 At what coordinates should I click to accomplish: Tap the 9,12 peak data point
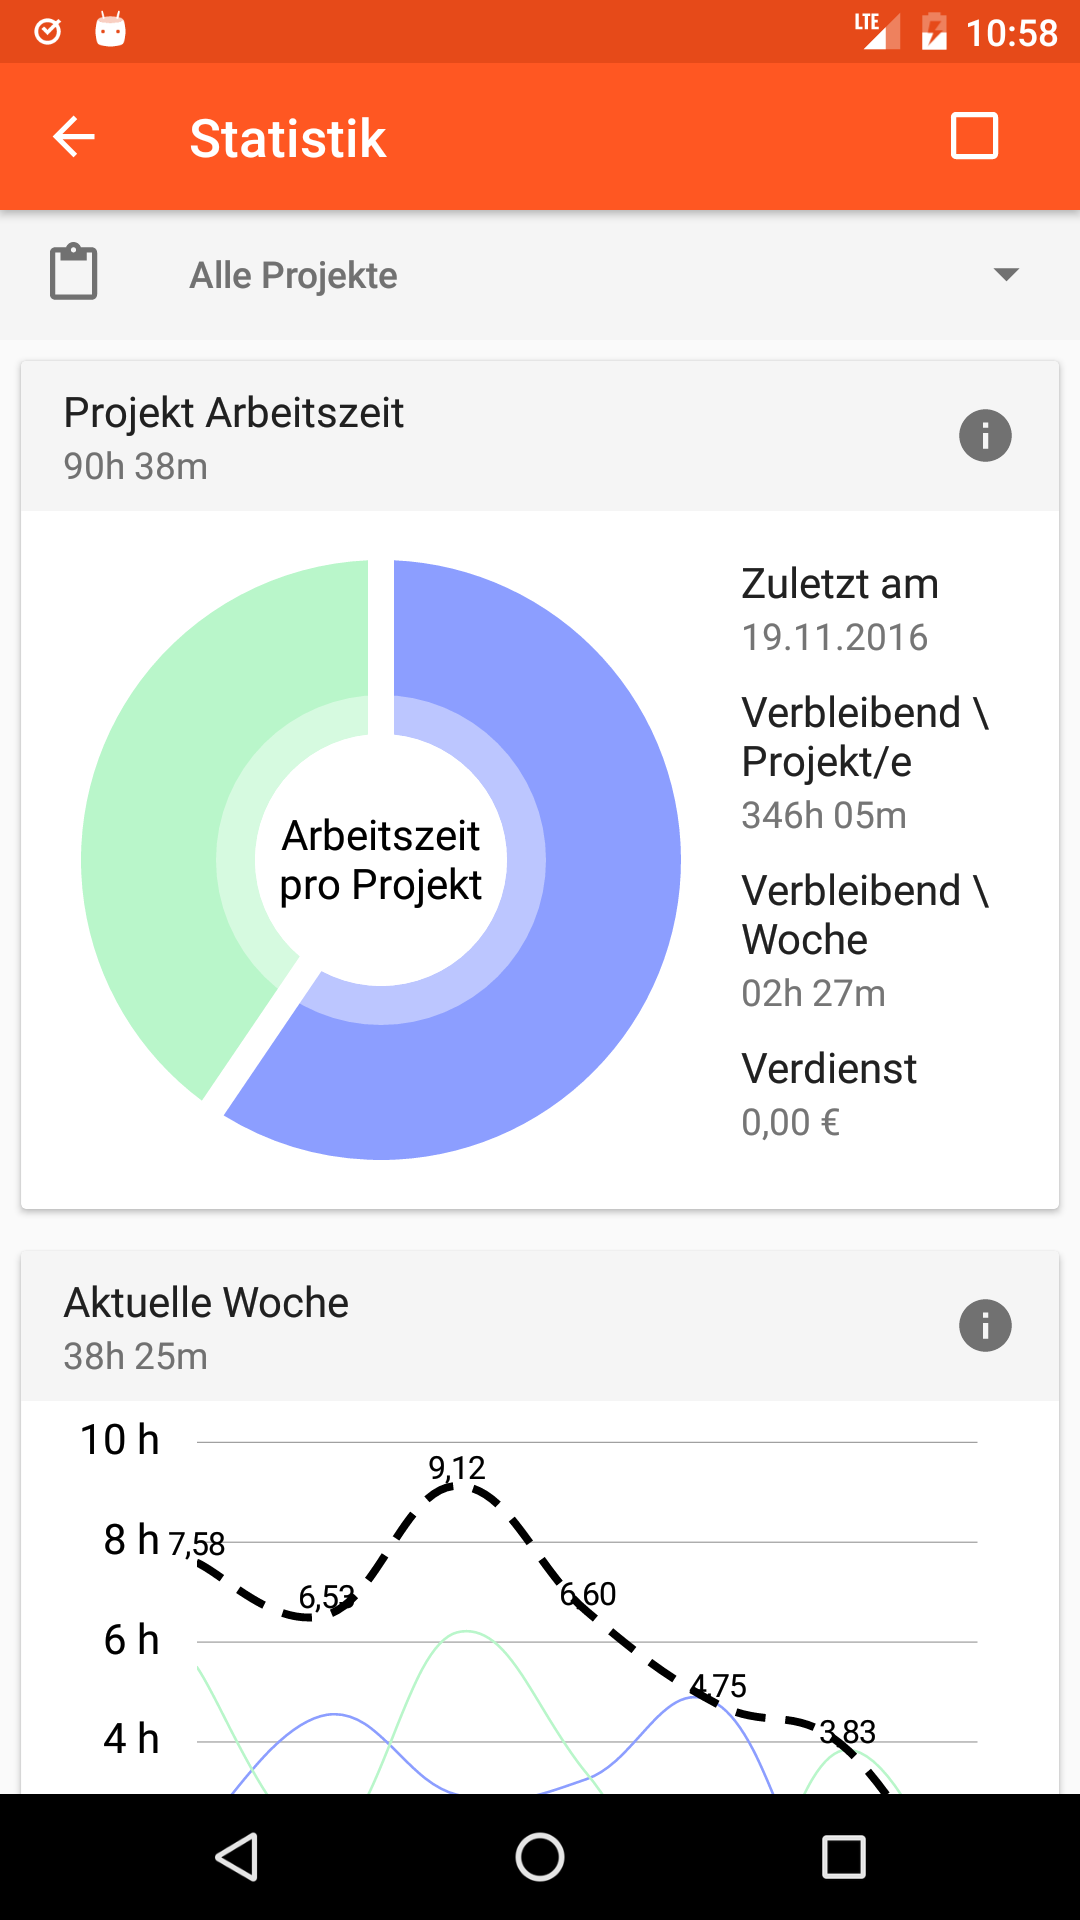(458, 1488)
